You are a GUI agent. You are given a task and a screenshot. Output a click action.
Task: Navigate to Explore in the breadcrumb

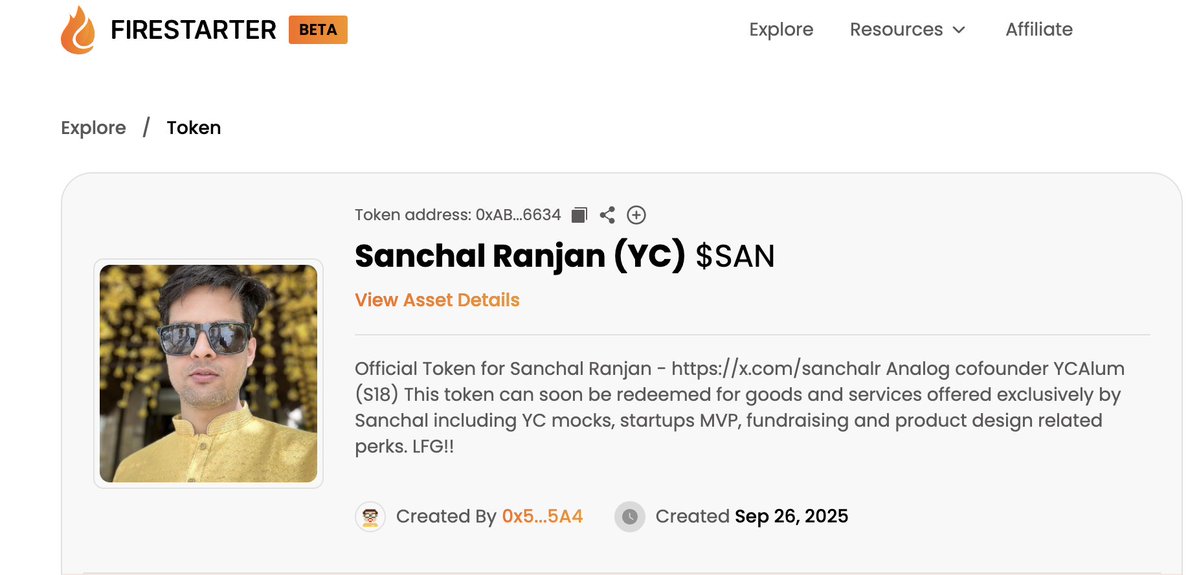pos(93,128)
